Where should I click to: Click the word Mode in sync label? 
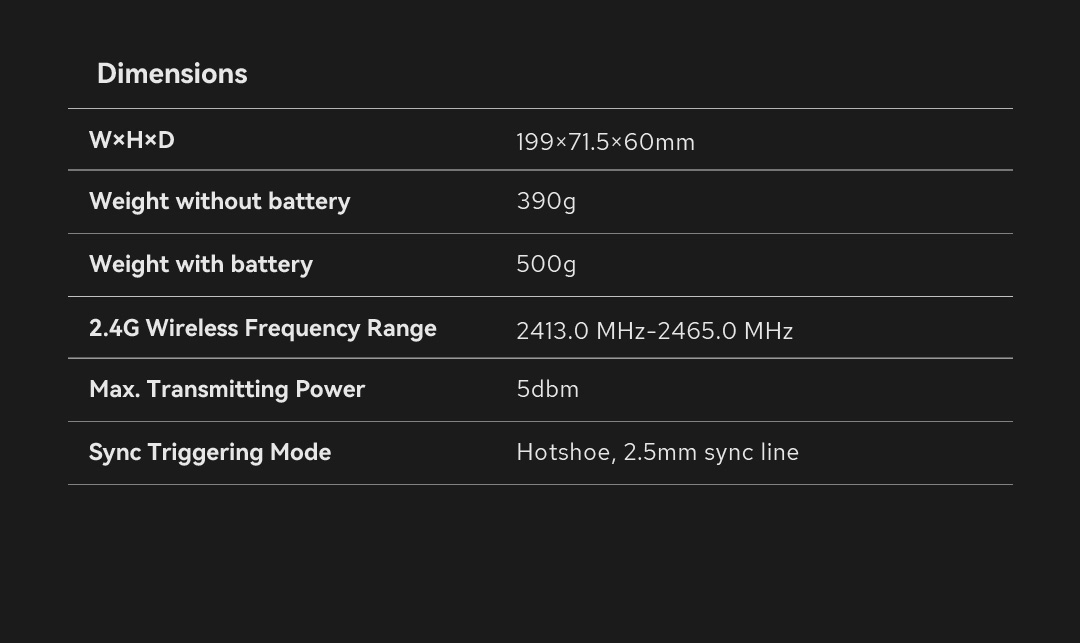(x=300, y=452)
